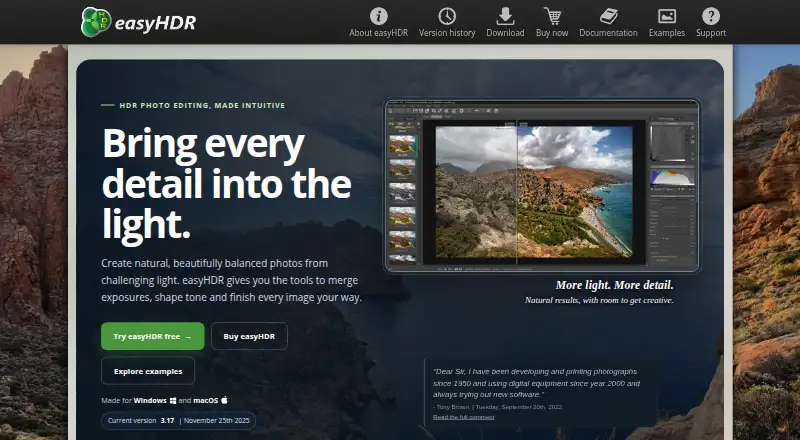The image size is (800, 440).
Task: Open the Documentation book icon
Action: coord(608,16)
